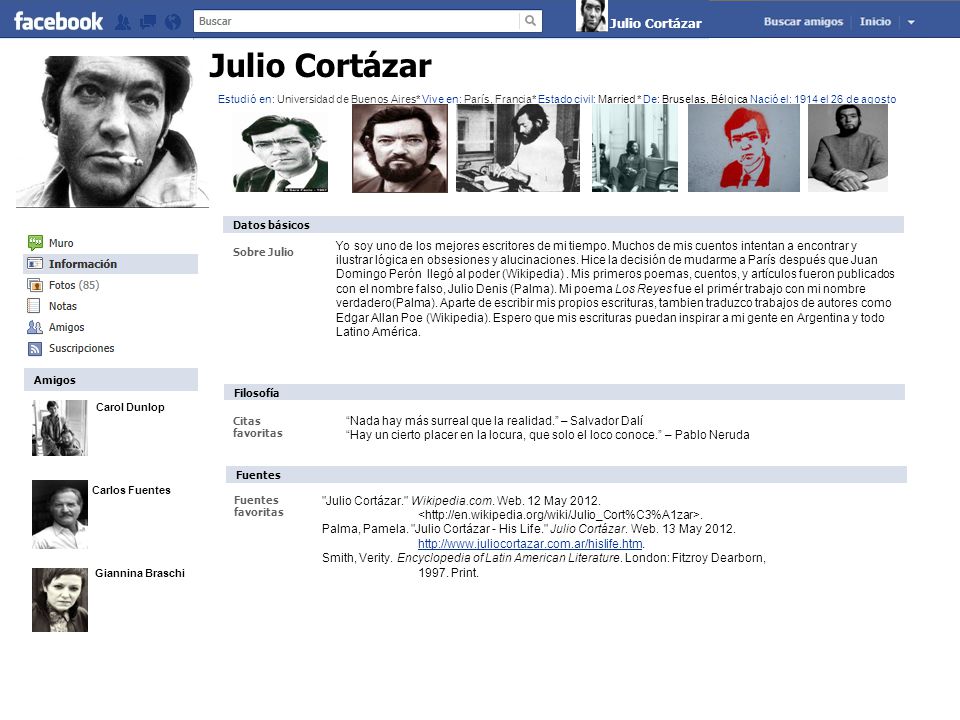Click the Amigos people icon
Image resolution: width=960 pixels, height=720 pixels.
(x=35, y=327)
